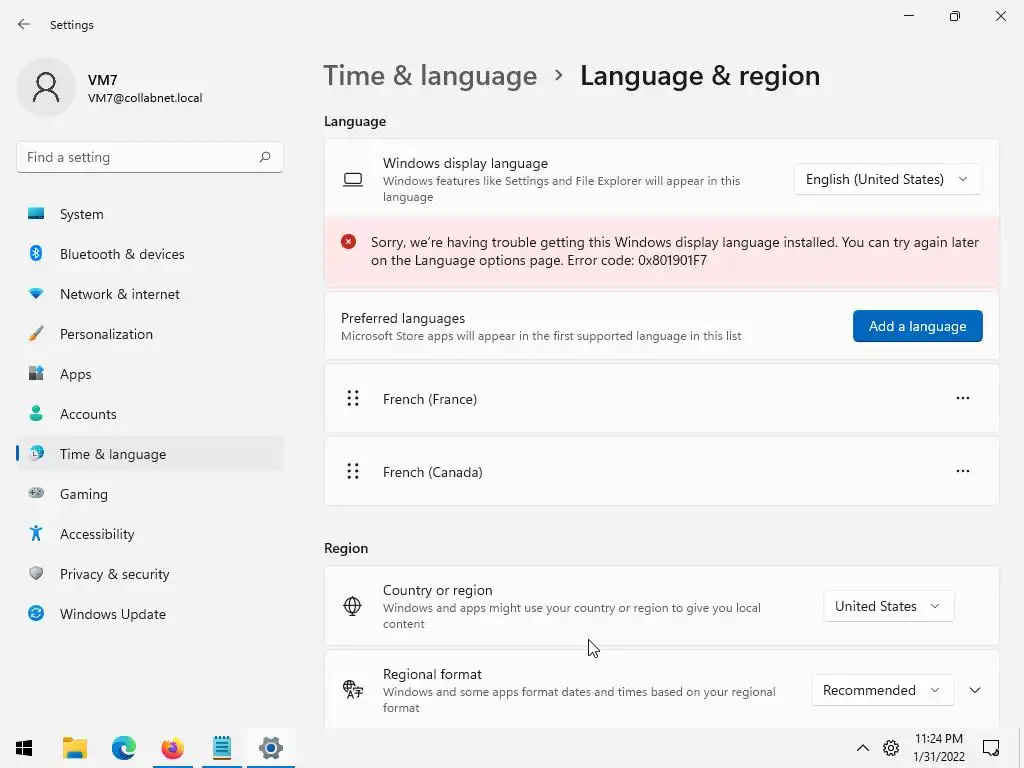Click the Windows Update sync icon
Image resolution: width=1024 pixels, height=768 pixels.
36,613
